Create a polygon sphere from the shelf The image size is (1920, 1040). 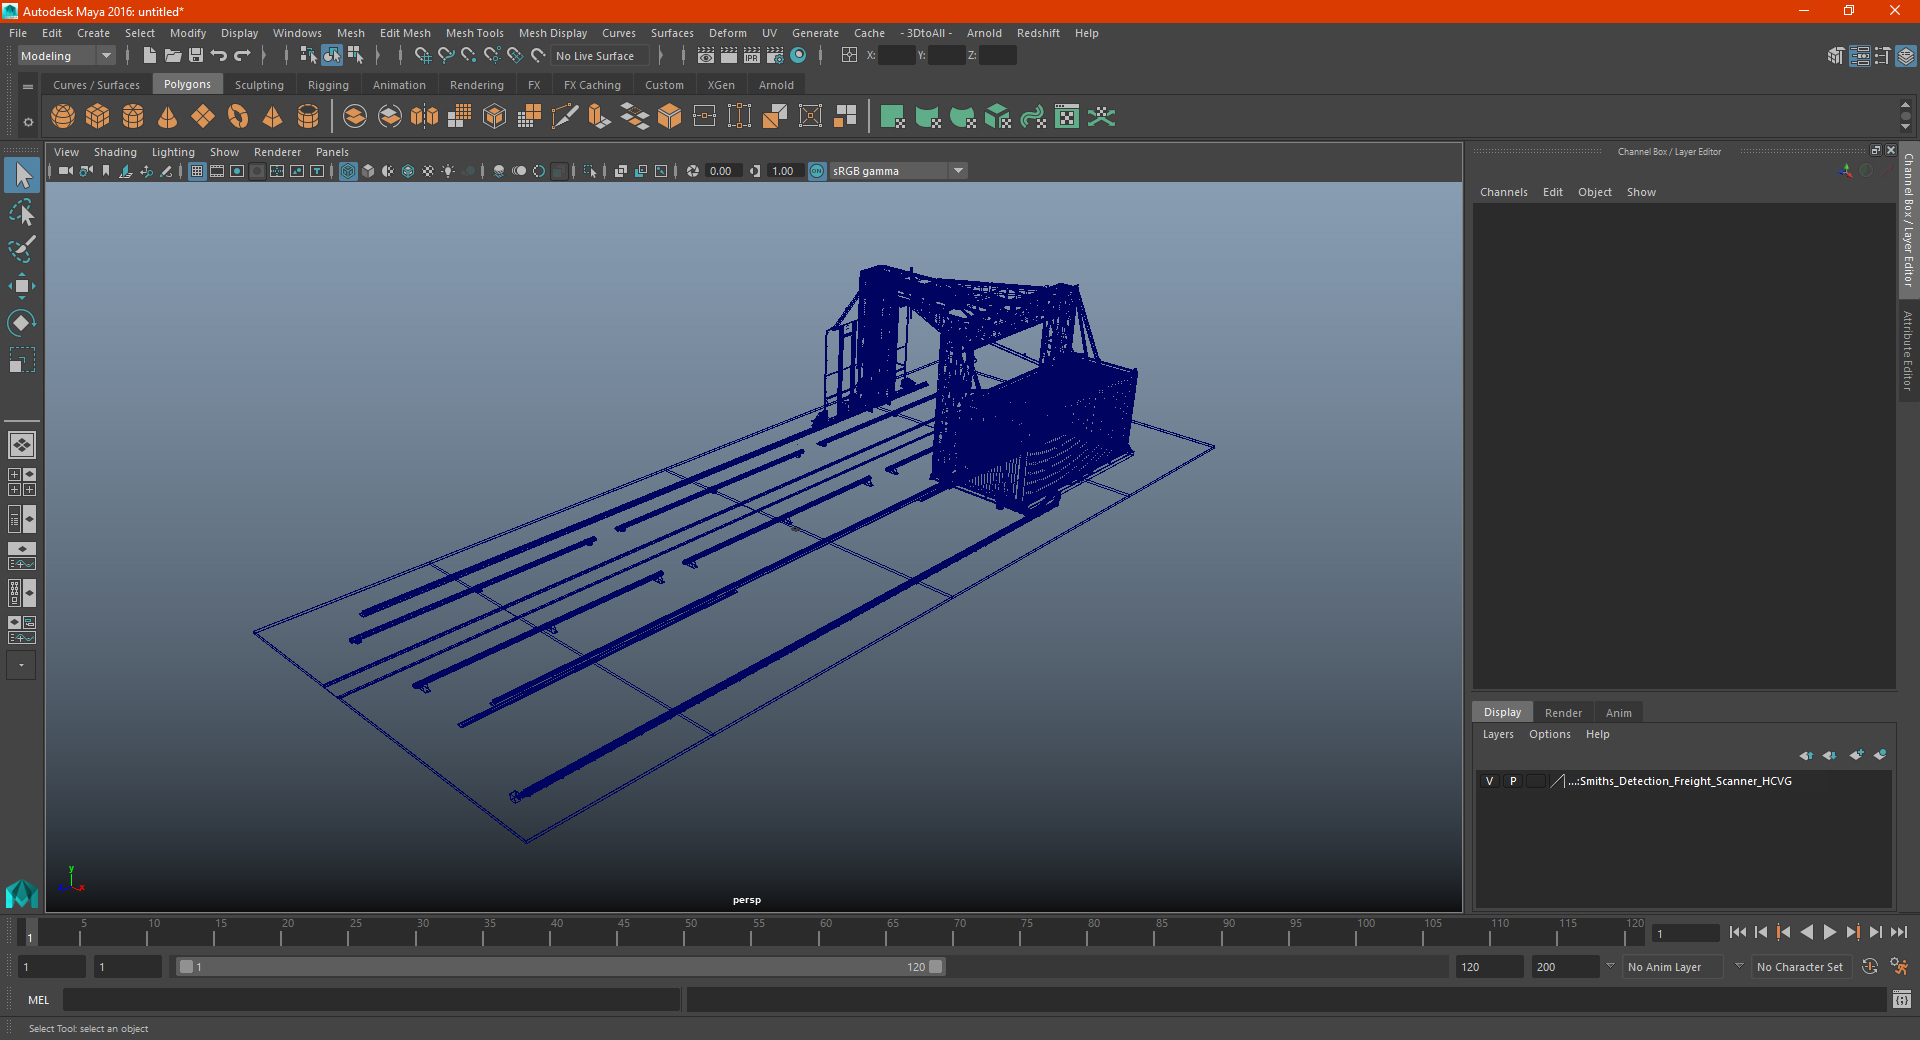click(63, 117)
